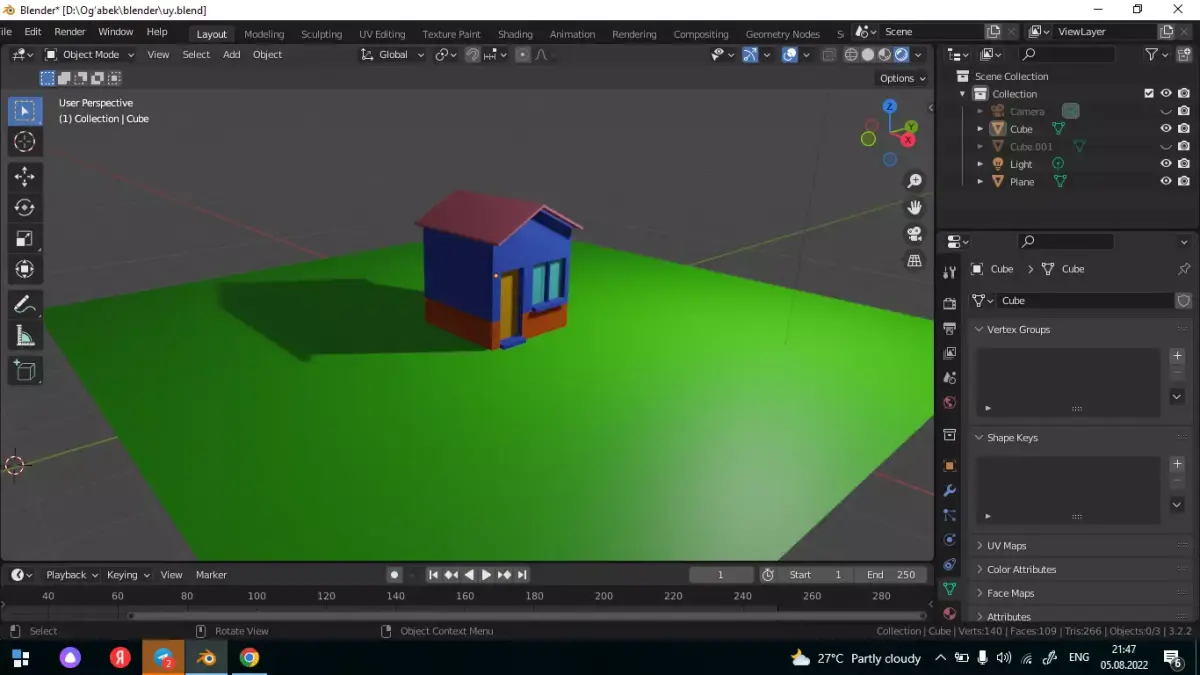Open the Object Mode dropdown
The width and height of the screenshot is (1200, 675).
click(x=90, y=55)
